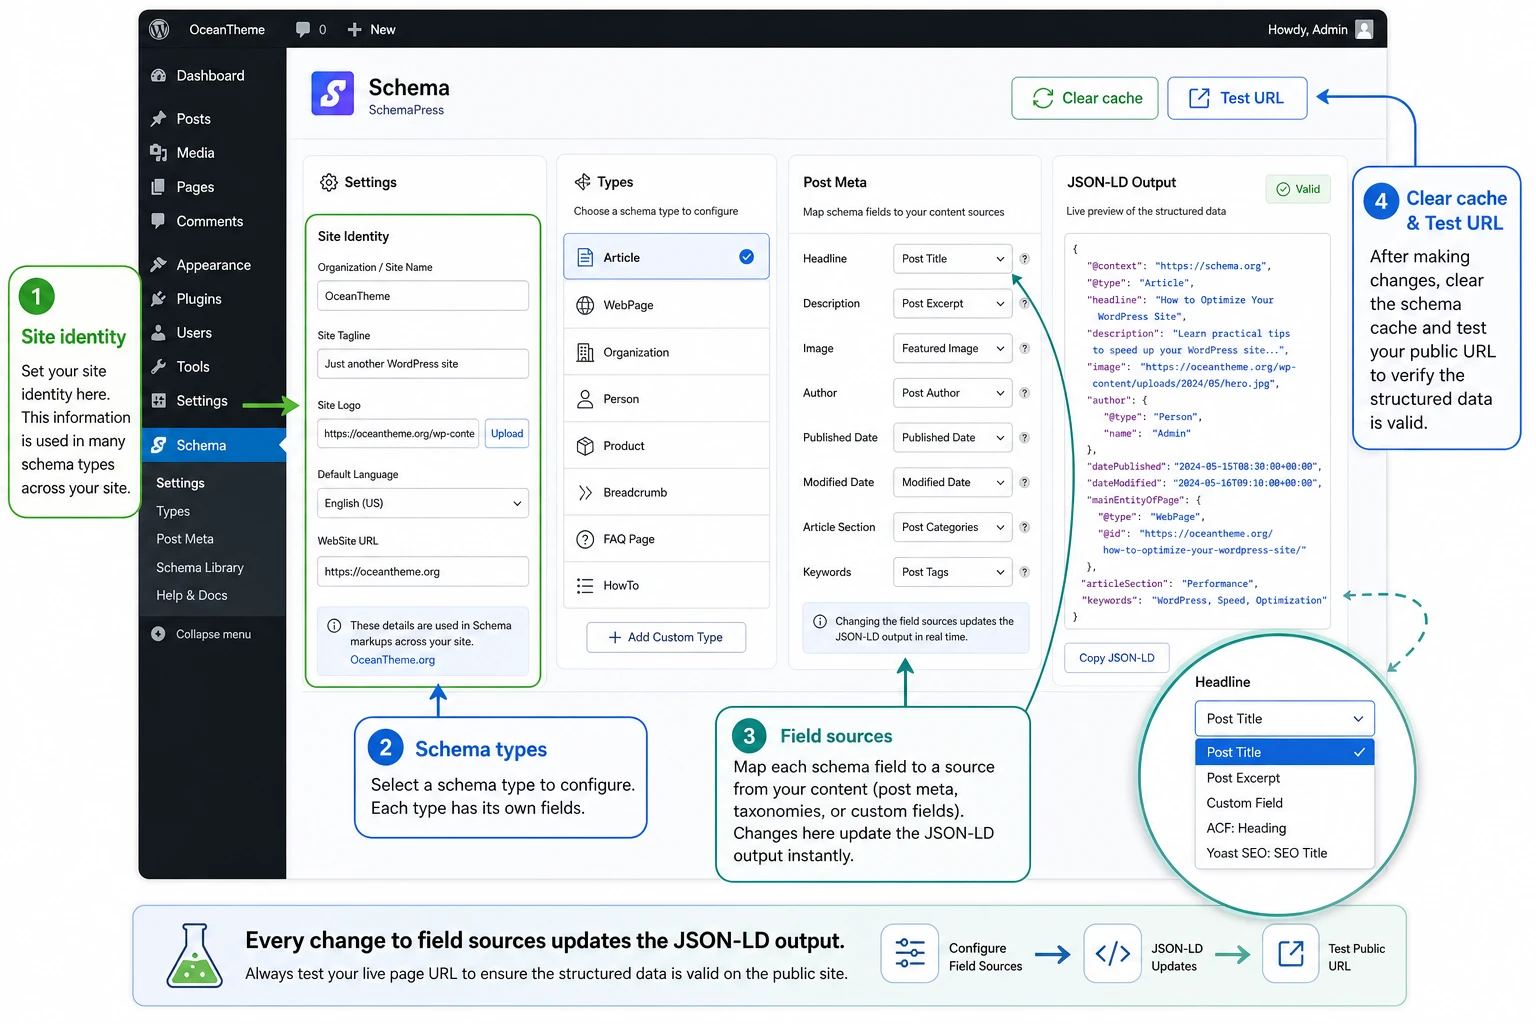Open Schema Library submenu item
Screen dimensions: 1536x1024
200,567
